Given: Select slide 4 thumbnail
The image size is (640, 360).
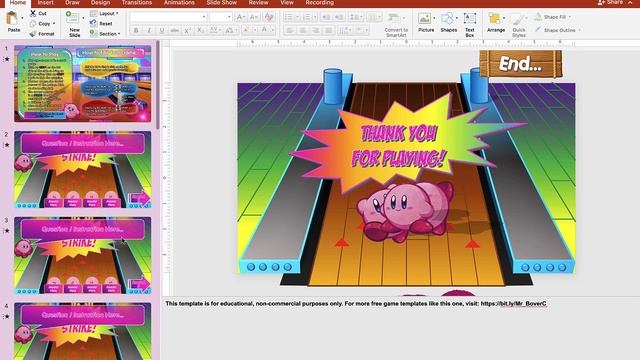Looking at the screenshot, I should 82,331.
